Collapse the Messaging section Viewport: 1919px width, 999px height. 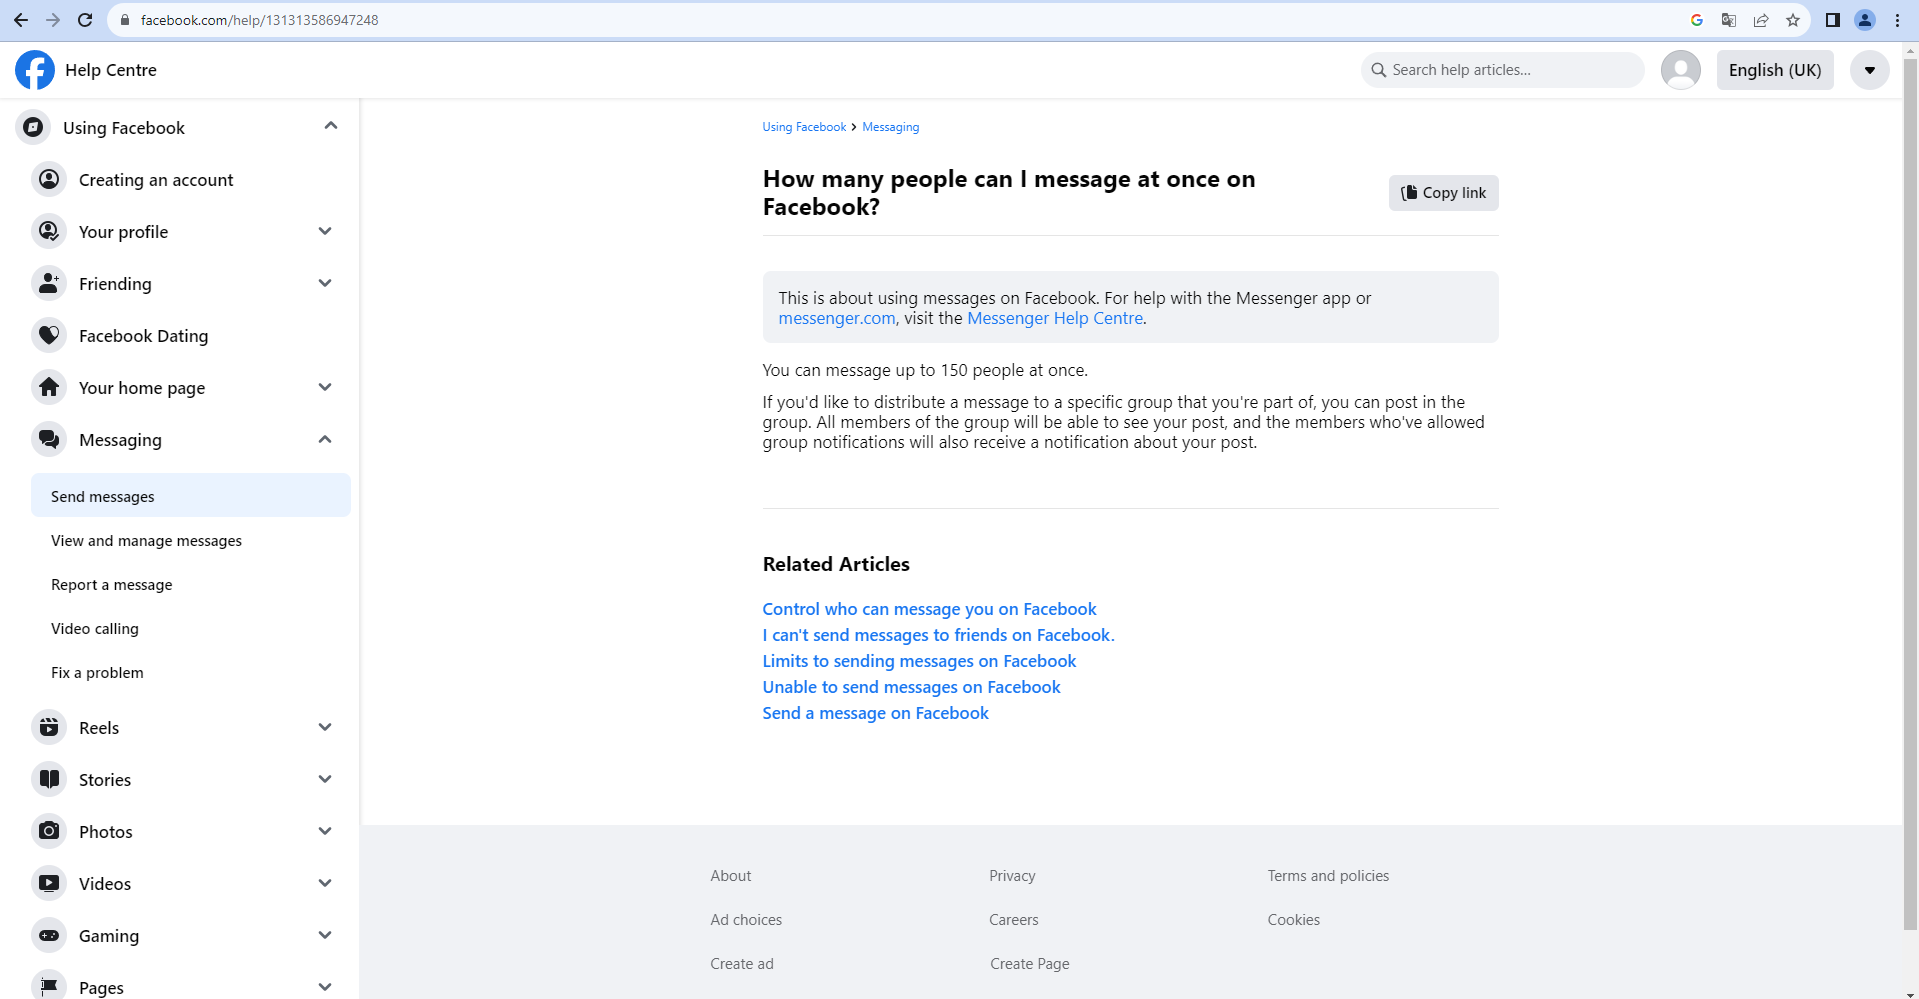pyautogui.click(x=325, y=439)
